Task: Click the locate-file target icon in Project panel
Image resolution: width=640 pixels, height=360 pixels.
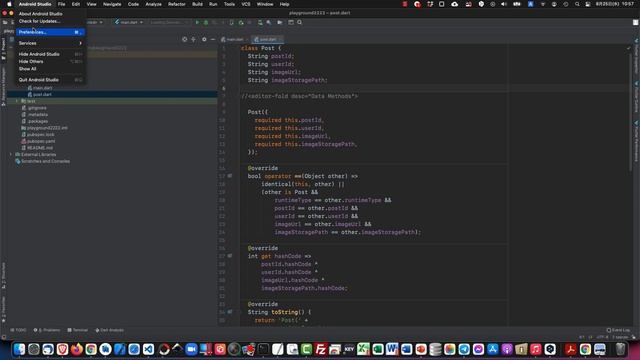Action: point(184,39)
